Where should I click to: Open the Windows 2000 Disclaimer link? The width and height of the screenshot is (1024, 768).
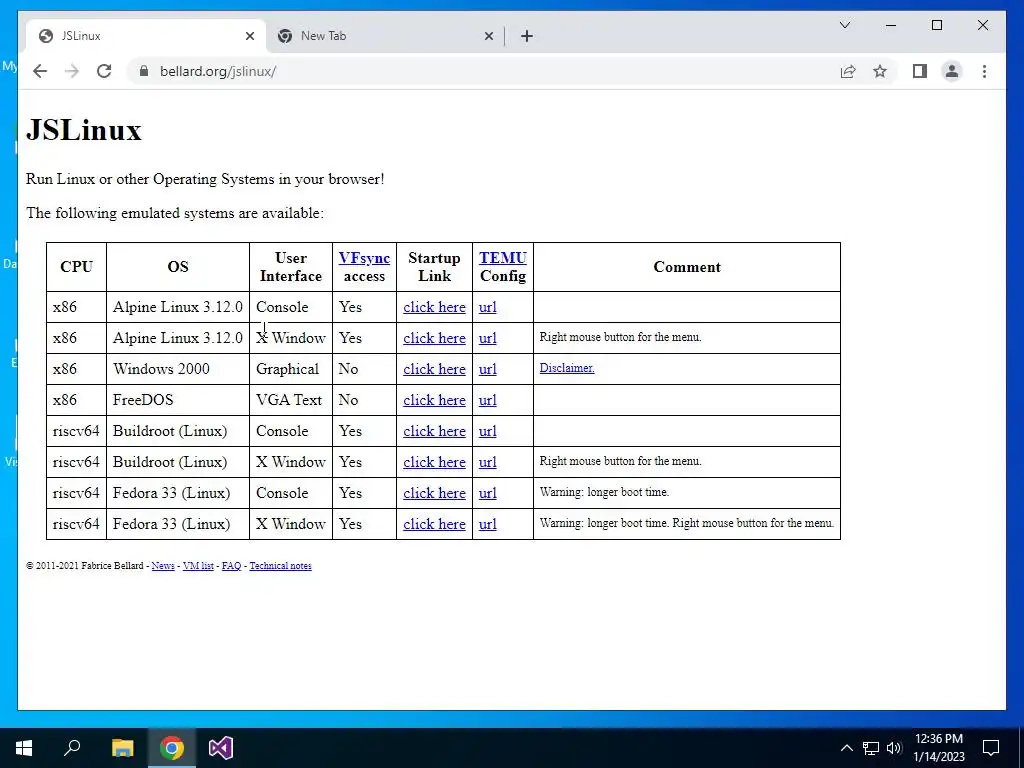[x=567, y=368]
